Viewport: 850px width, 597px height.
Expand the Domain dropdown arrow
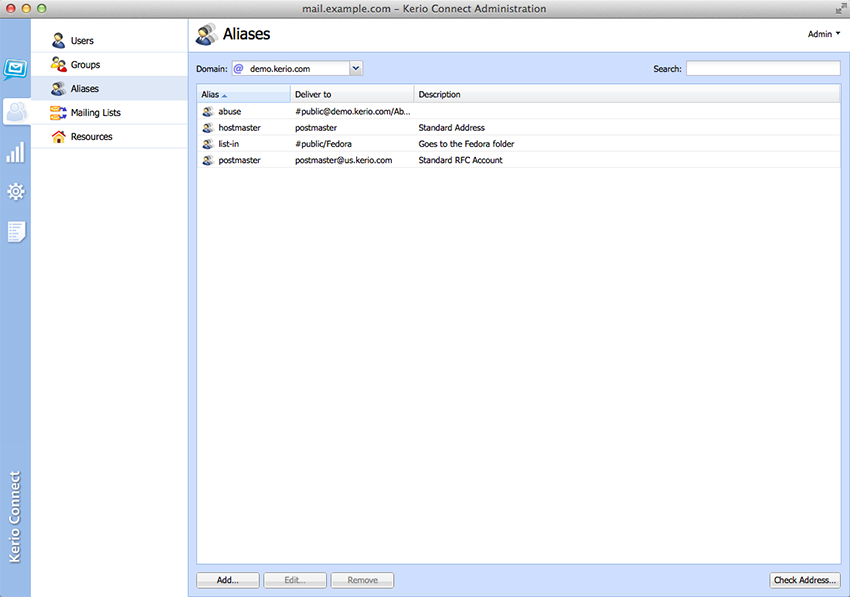pos(356,69)
